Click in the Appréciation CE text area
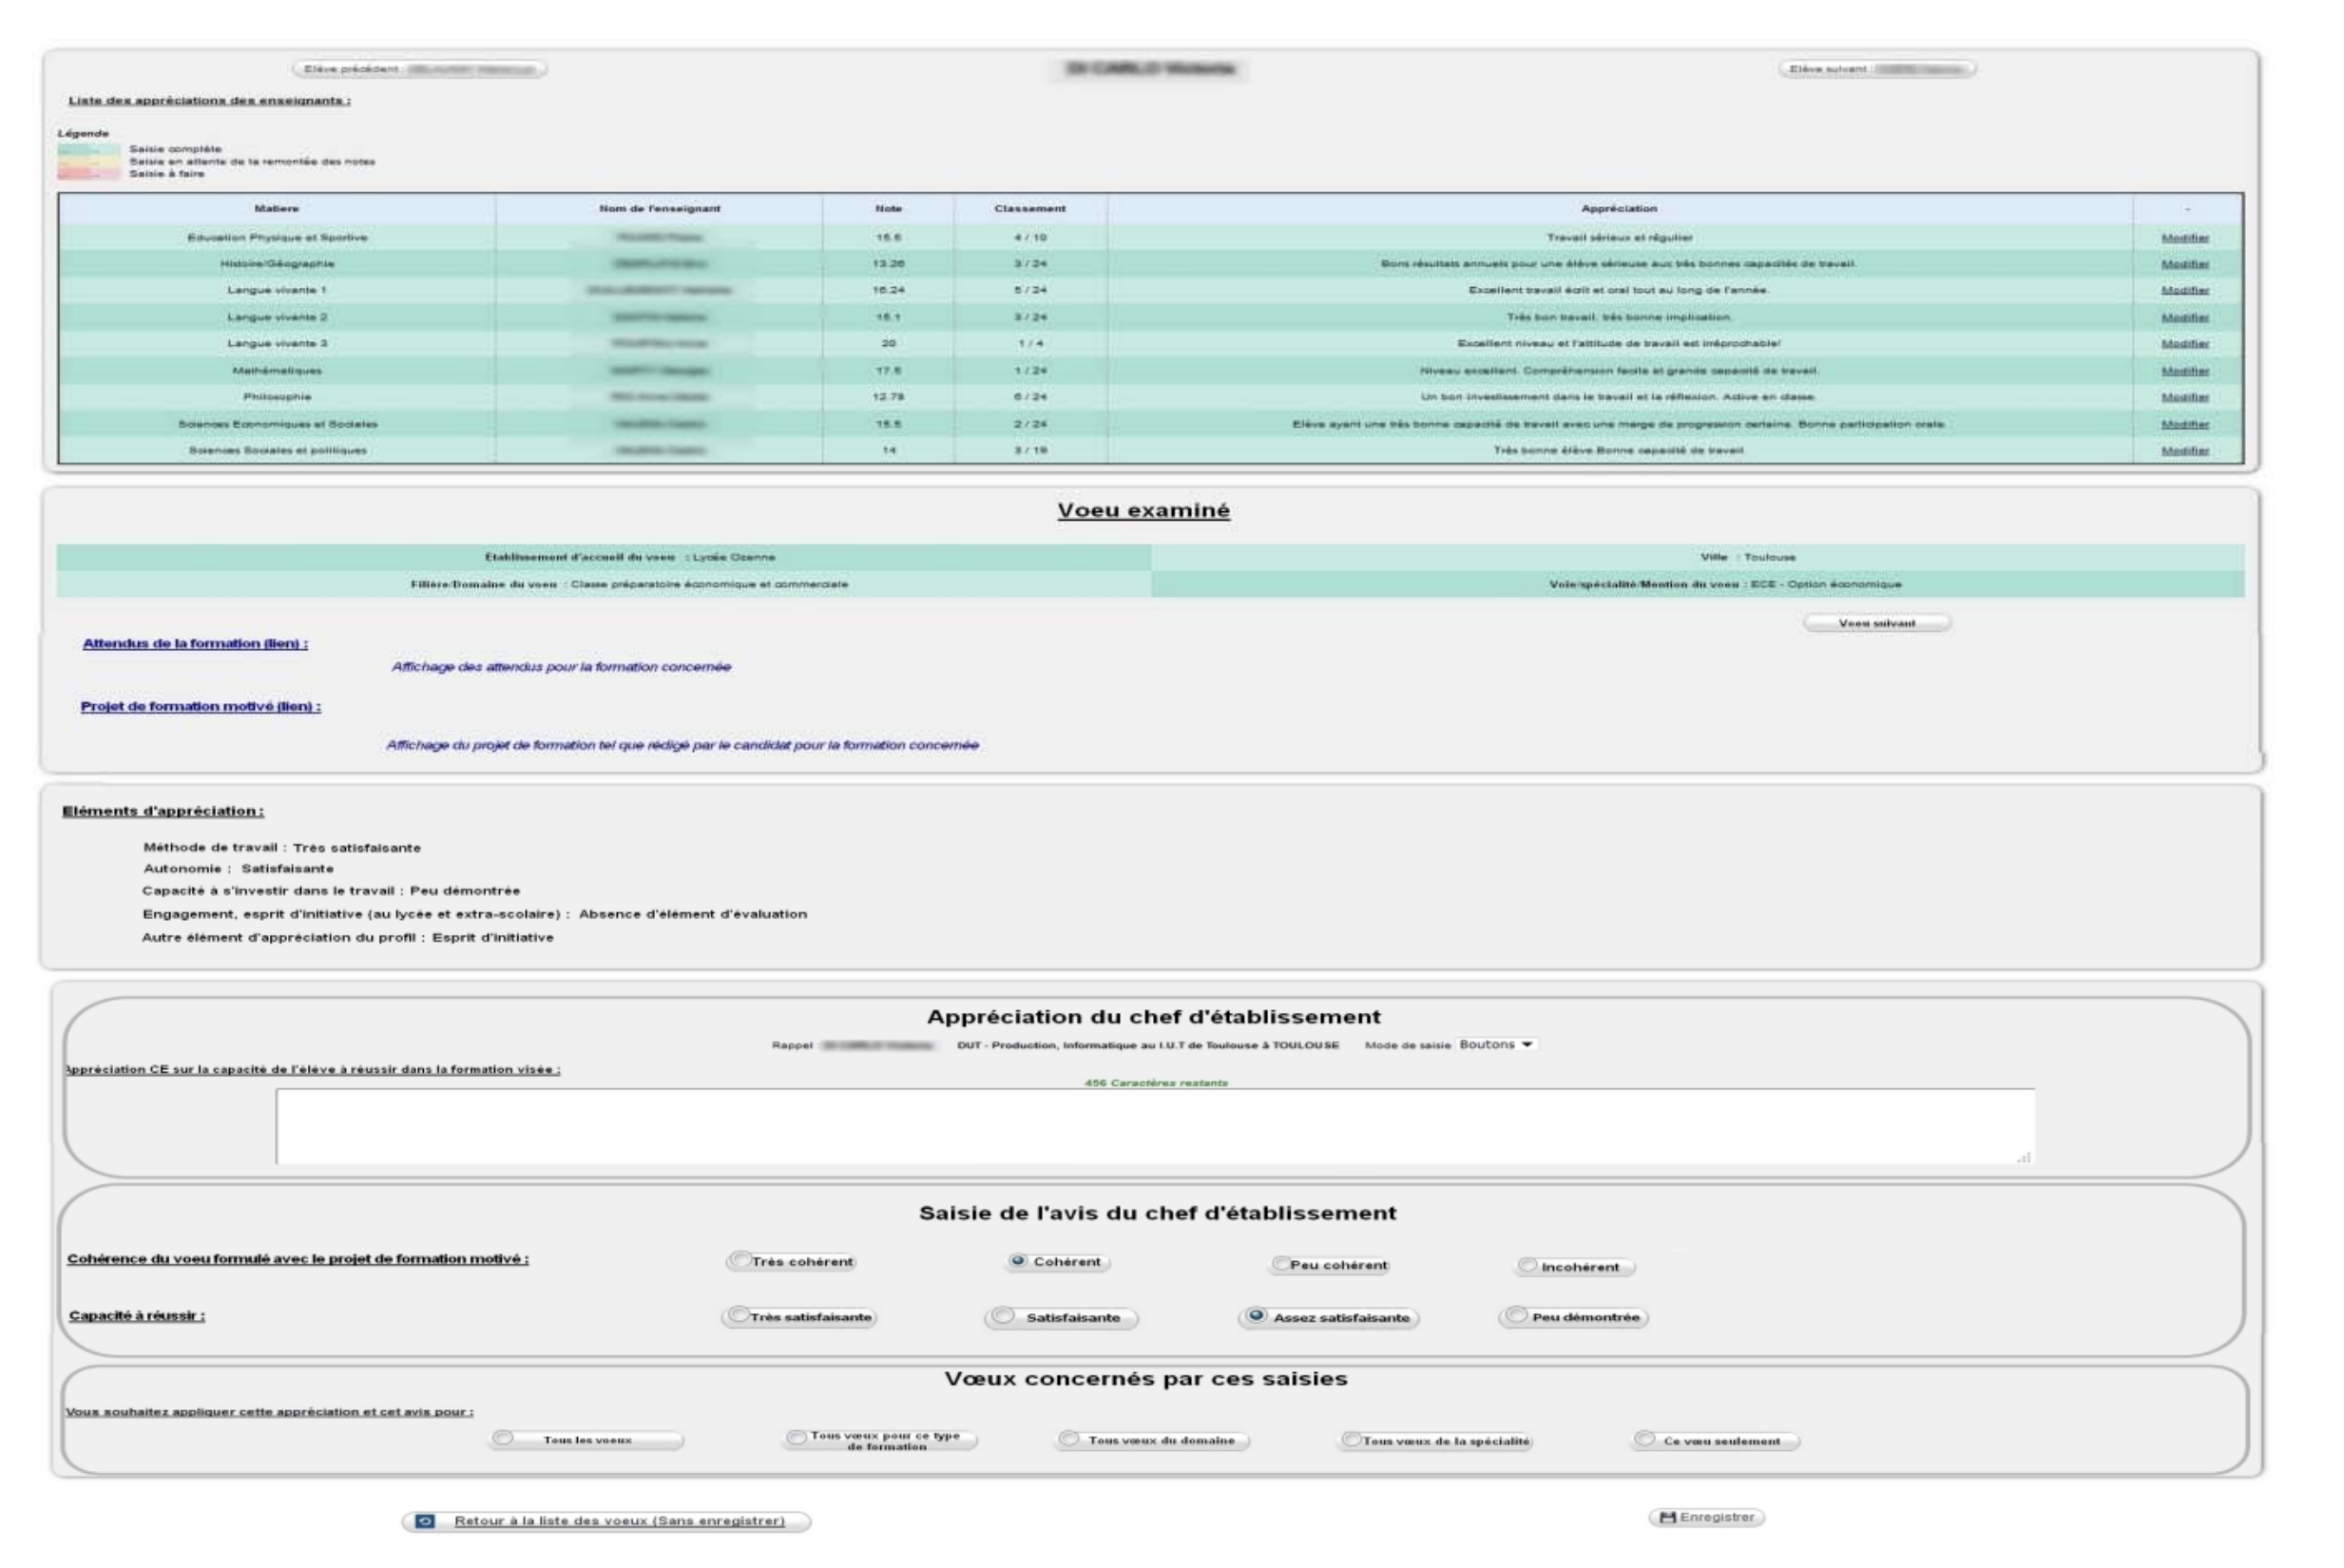This screenshot has width=2344, height=1568. click(x=1155, y=1126)
